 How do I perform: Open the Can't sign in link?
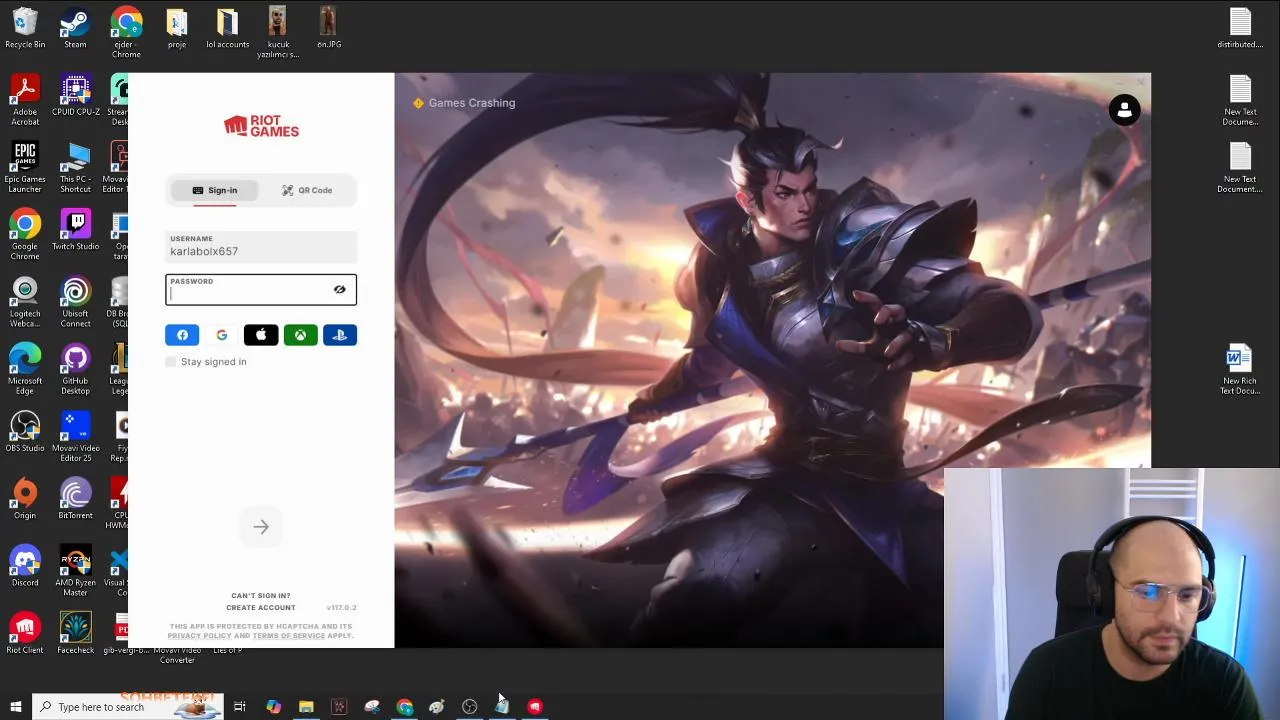pos(261,596)
